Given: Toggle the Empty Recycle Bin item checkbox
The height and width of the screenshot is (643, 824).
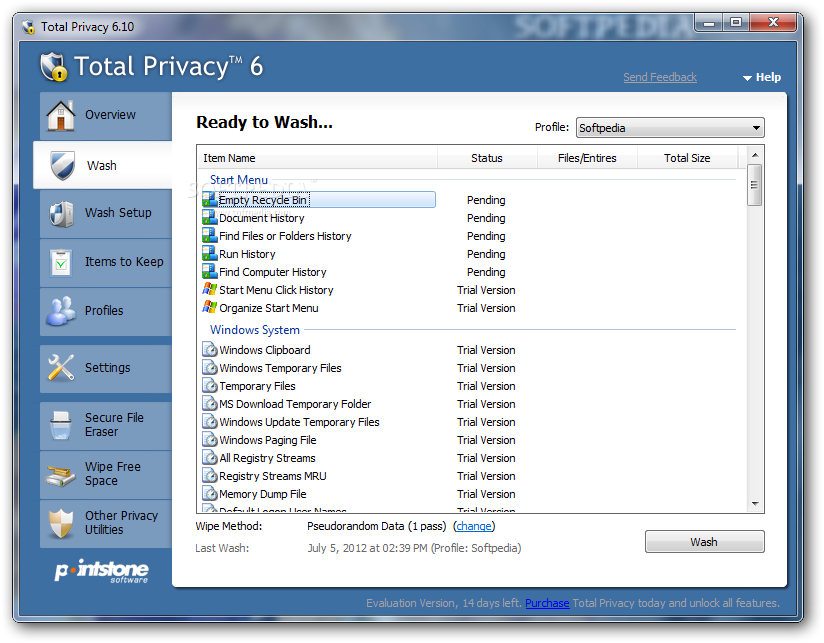Looking at the screenshot, I should (x=209, y=200).
